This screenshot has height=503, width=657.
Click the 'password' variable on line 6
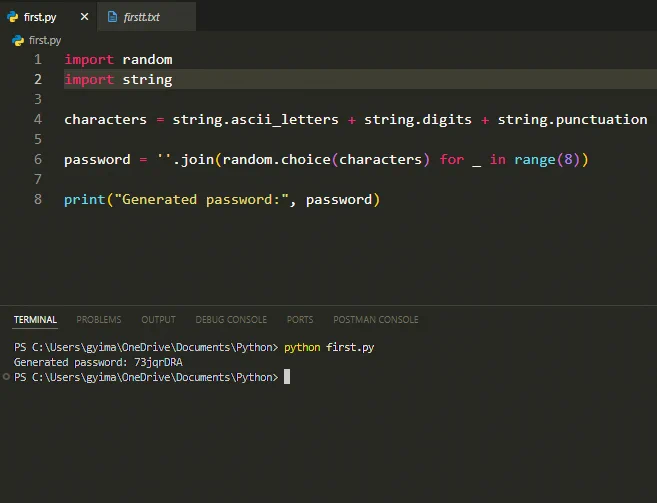click(x=97, y=160)
